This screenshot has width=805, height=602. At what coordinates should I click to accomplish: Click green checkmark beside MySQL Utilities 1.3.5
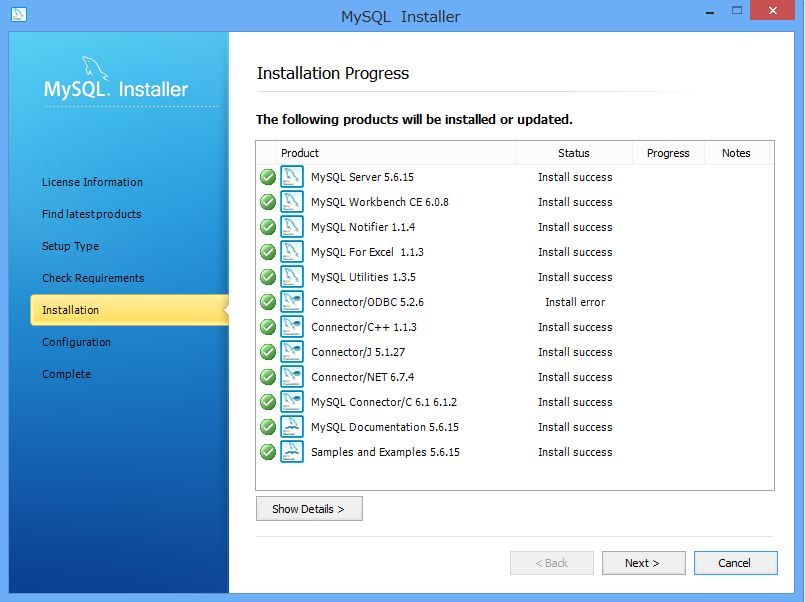(x=268, y=277)
